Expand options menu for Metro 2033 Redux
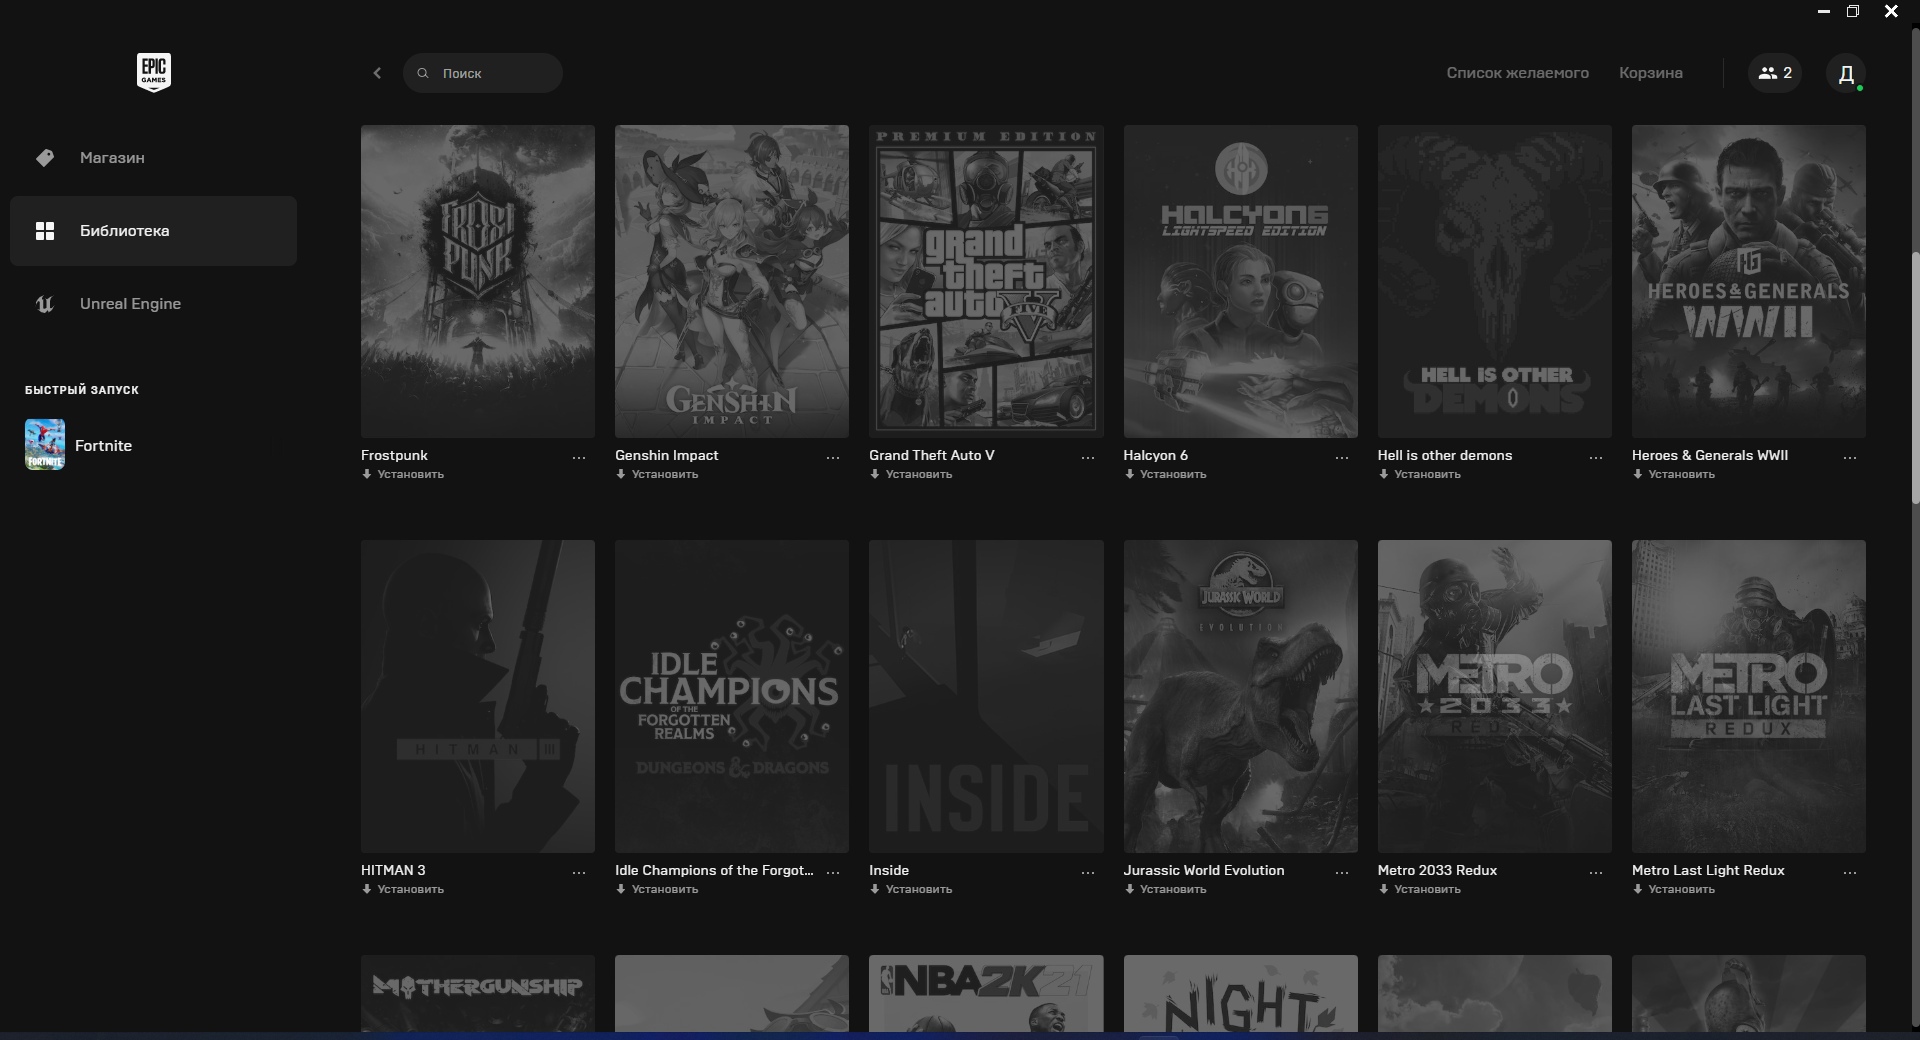This screenshot has height=1040, width=1920. (1596, 872)
